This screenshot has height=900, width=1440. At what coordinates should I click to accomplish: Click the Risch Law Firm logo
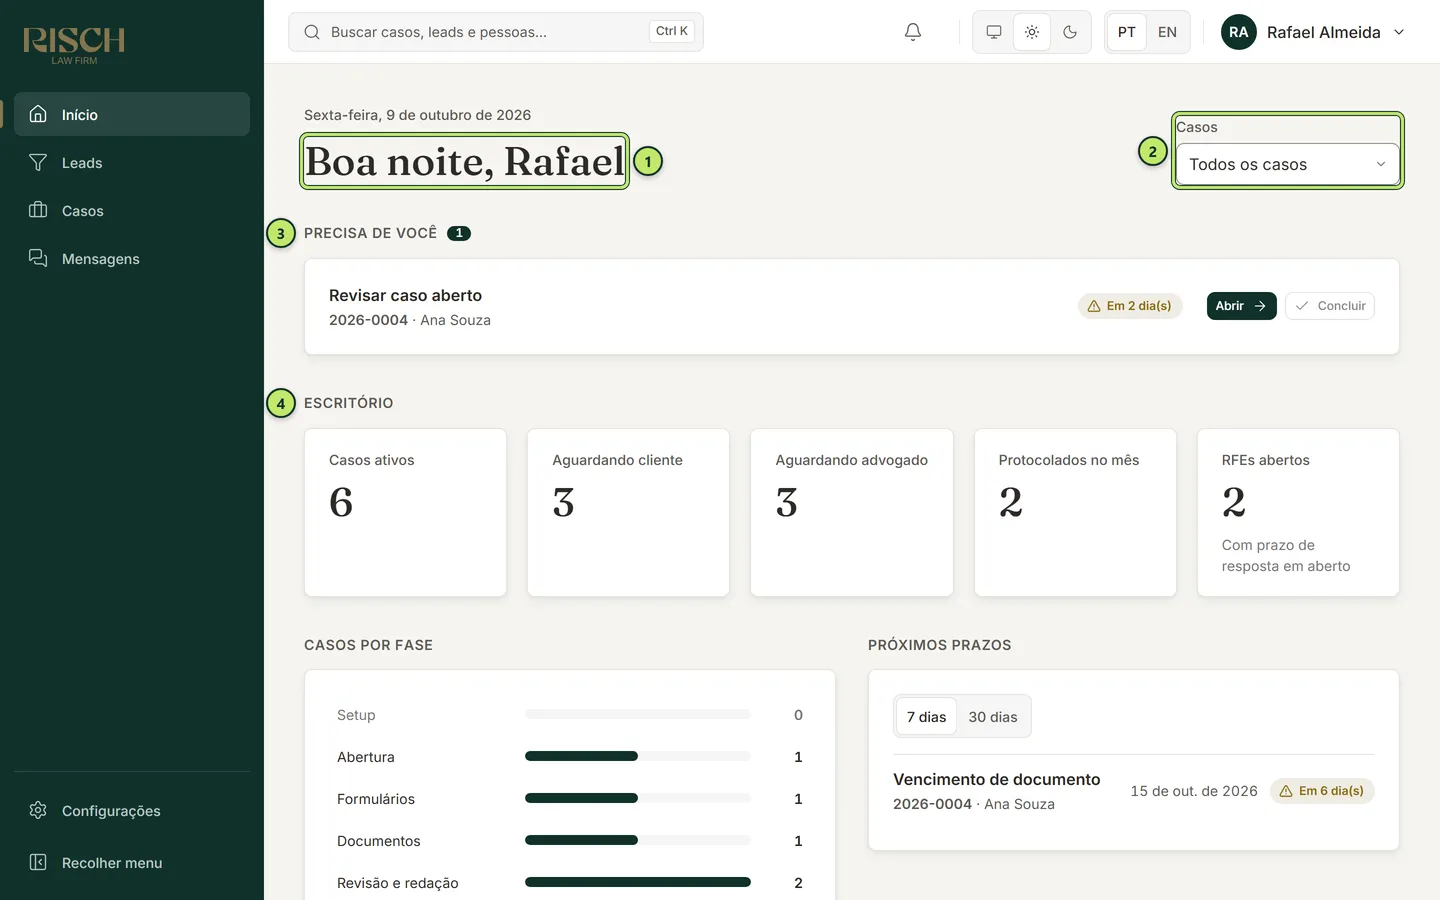[x=74, y=45]
